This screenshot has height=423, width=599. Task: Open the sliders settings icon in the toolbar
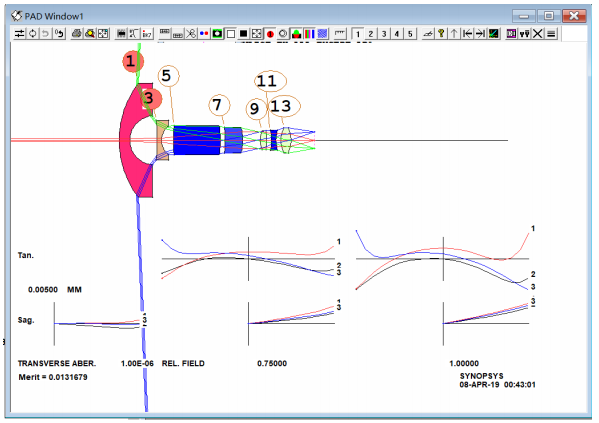click(x=19, y=34)
